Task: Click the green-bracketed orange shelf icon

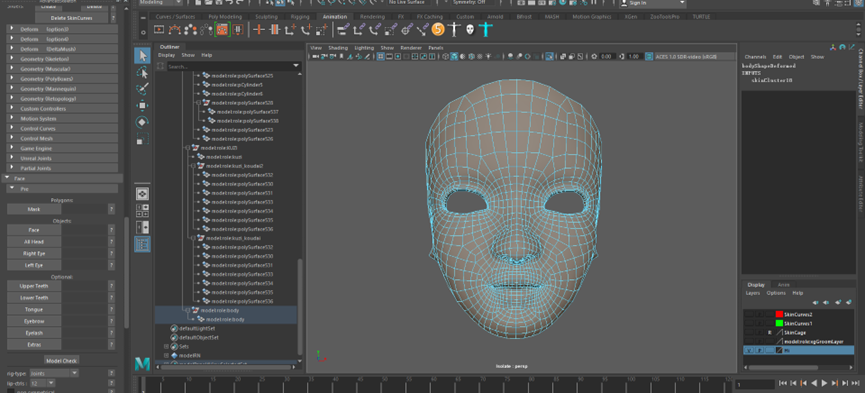Action: pyautogui.click(x=222, y=29)
